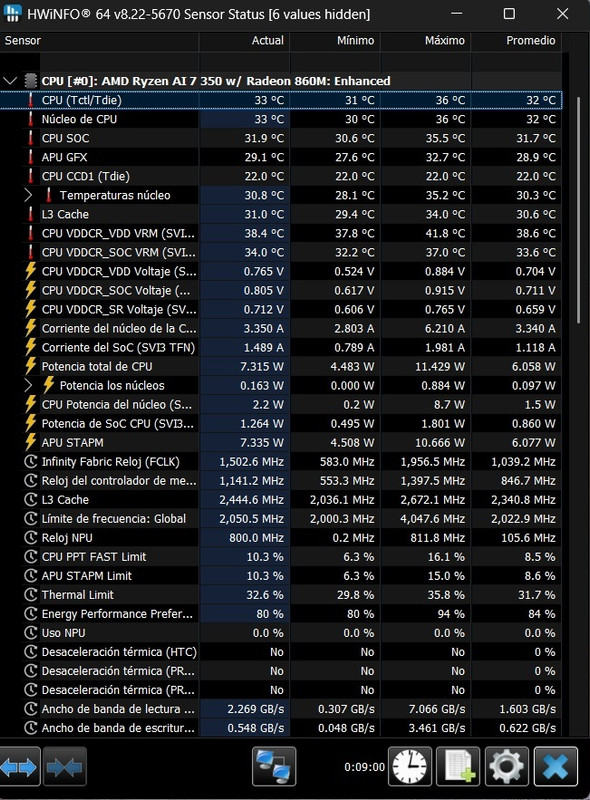Click the 11.429 W maximum value
The image size is (590, 800).
pos(440,366)
